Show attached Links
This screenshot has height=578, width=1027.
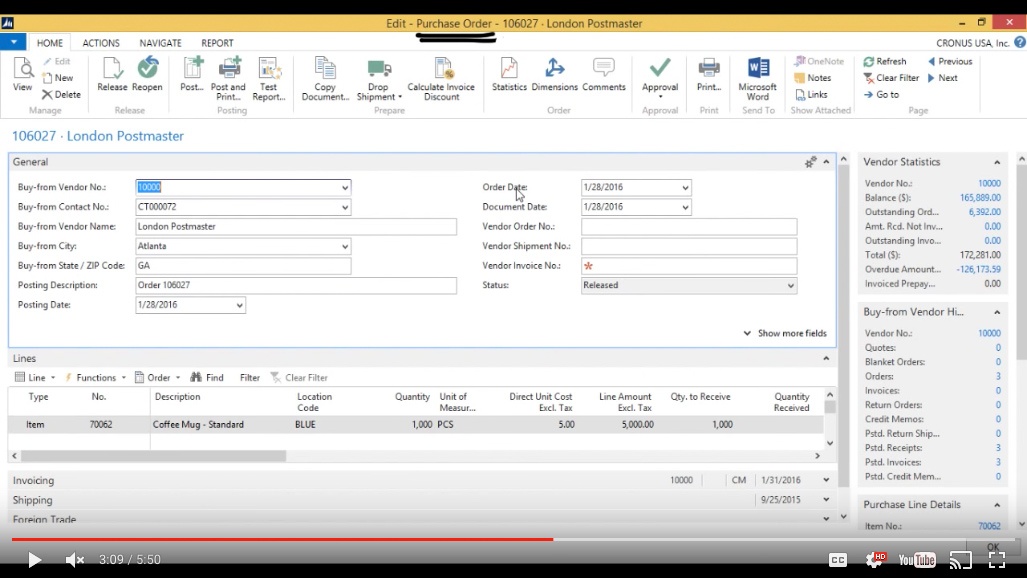tap(812, 94)
